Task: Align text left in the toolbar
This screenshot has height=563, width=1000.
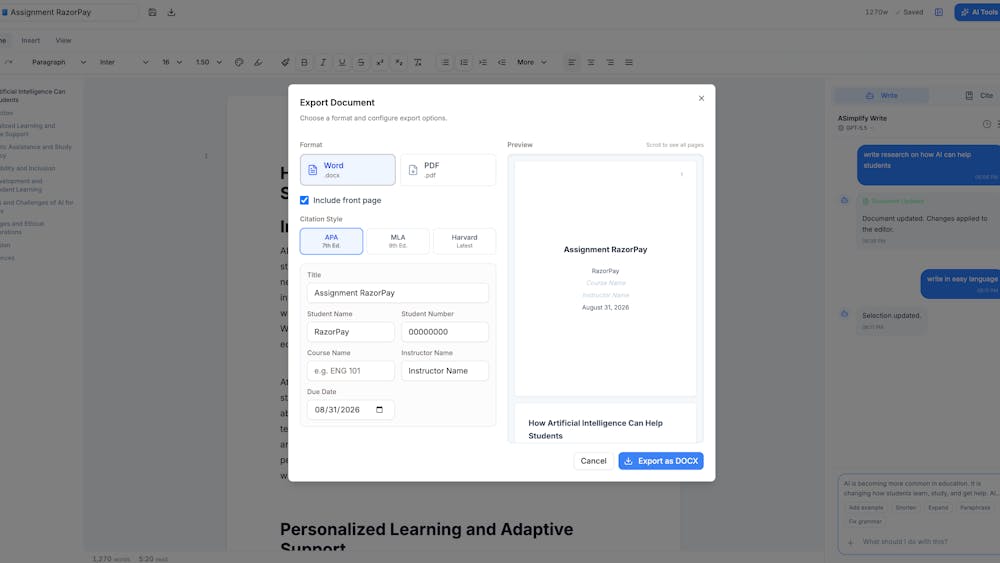Action: click(572, 62)
